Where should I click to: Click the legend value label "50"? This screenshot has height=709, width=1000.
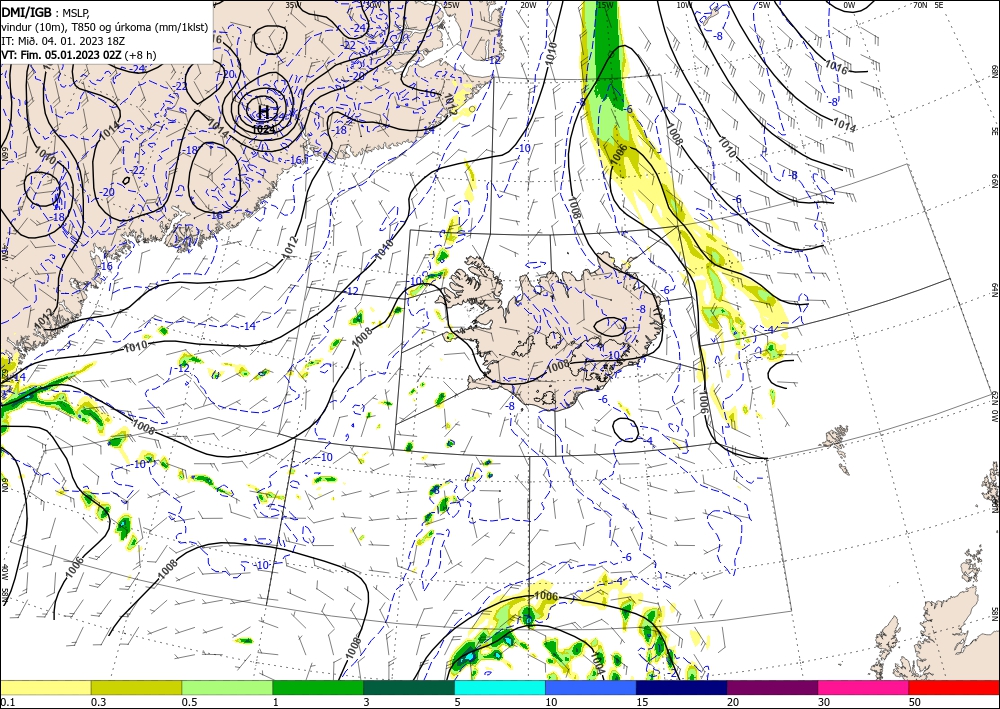[915, 702]
